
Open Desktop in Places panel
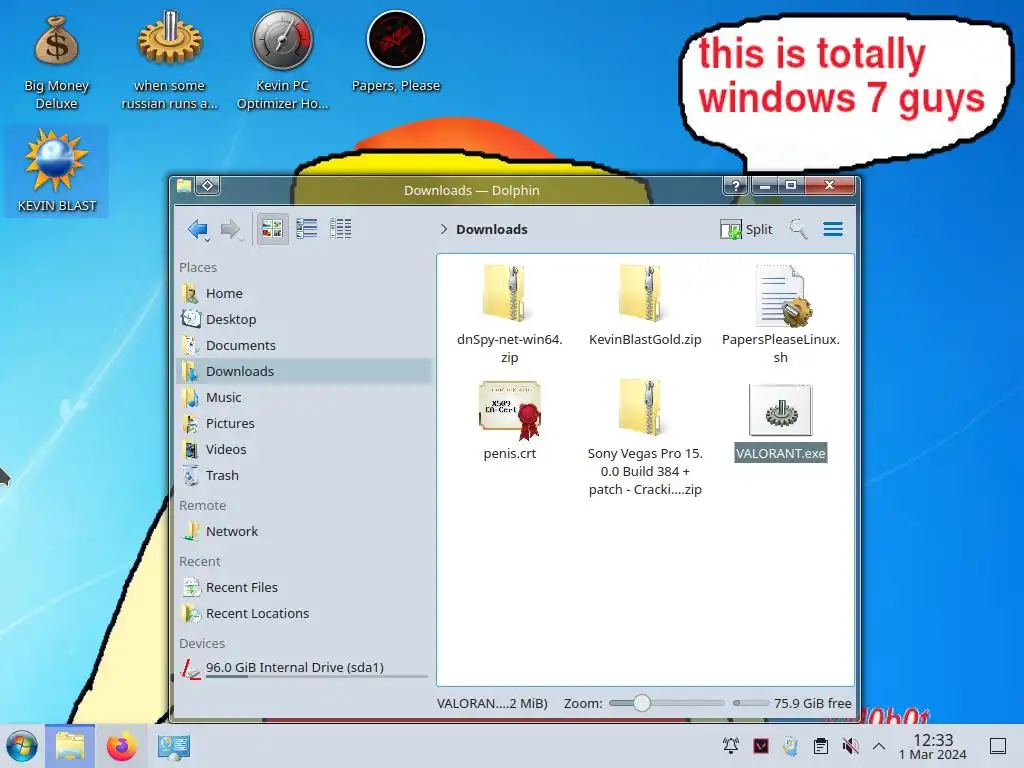pyautogui.click(x=304, y=319)
